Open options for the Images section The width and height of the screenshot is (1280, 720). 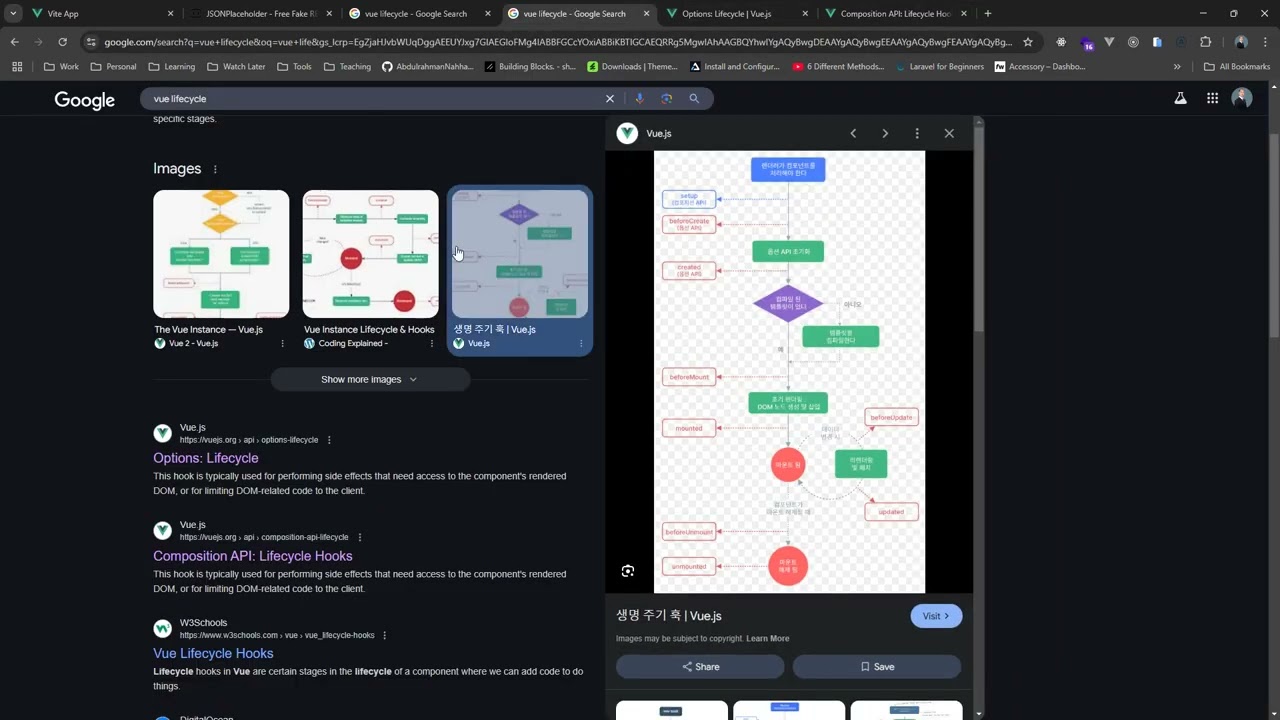(x=215, y=169)
